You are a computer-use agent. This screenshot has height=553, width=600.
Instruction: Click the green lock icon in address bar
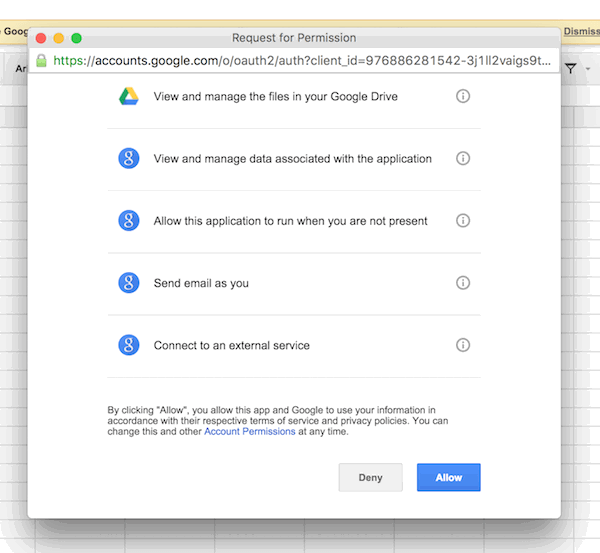tap(41, 60)
